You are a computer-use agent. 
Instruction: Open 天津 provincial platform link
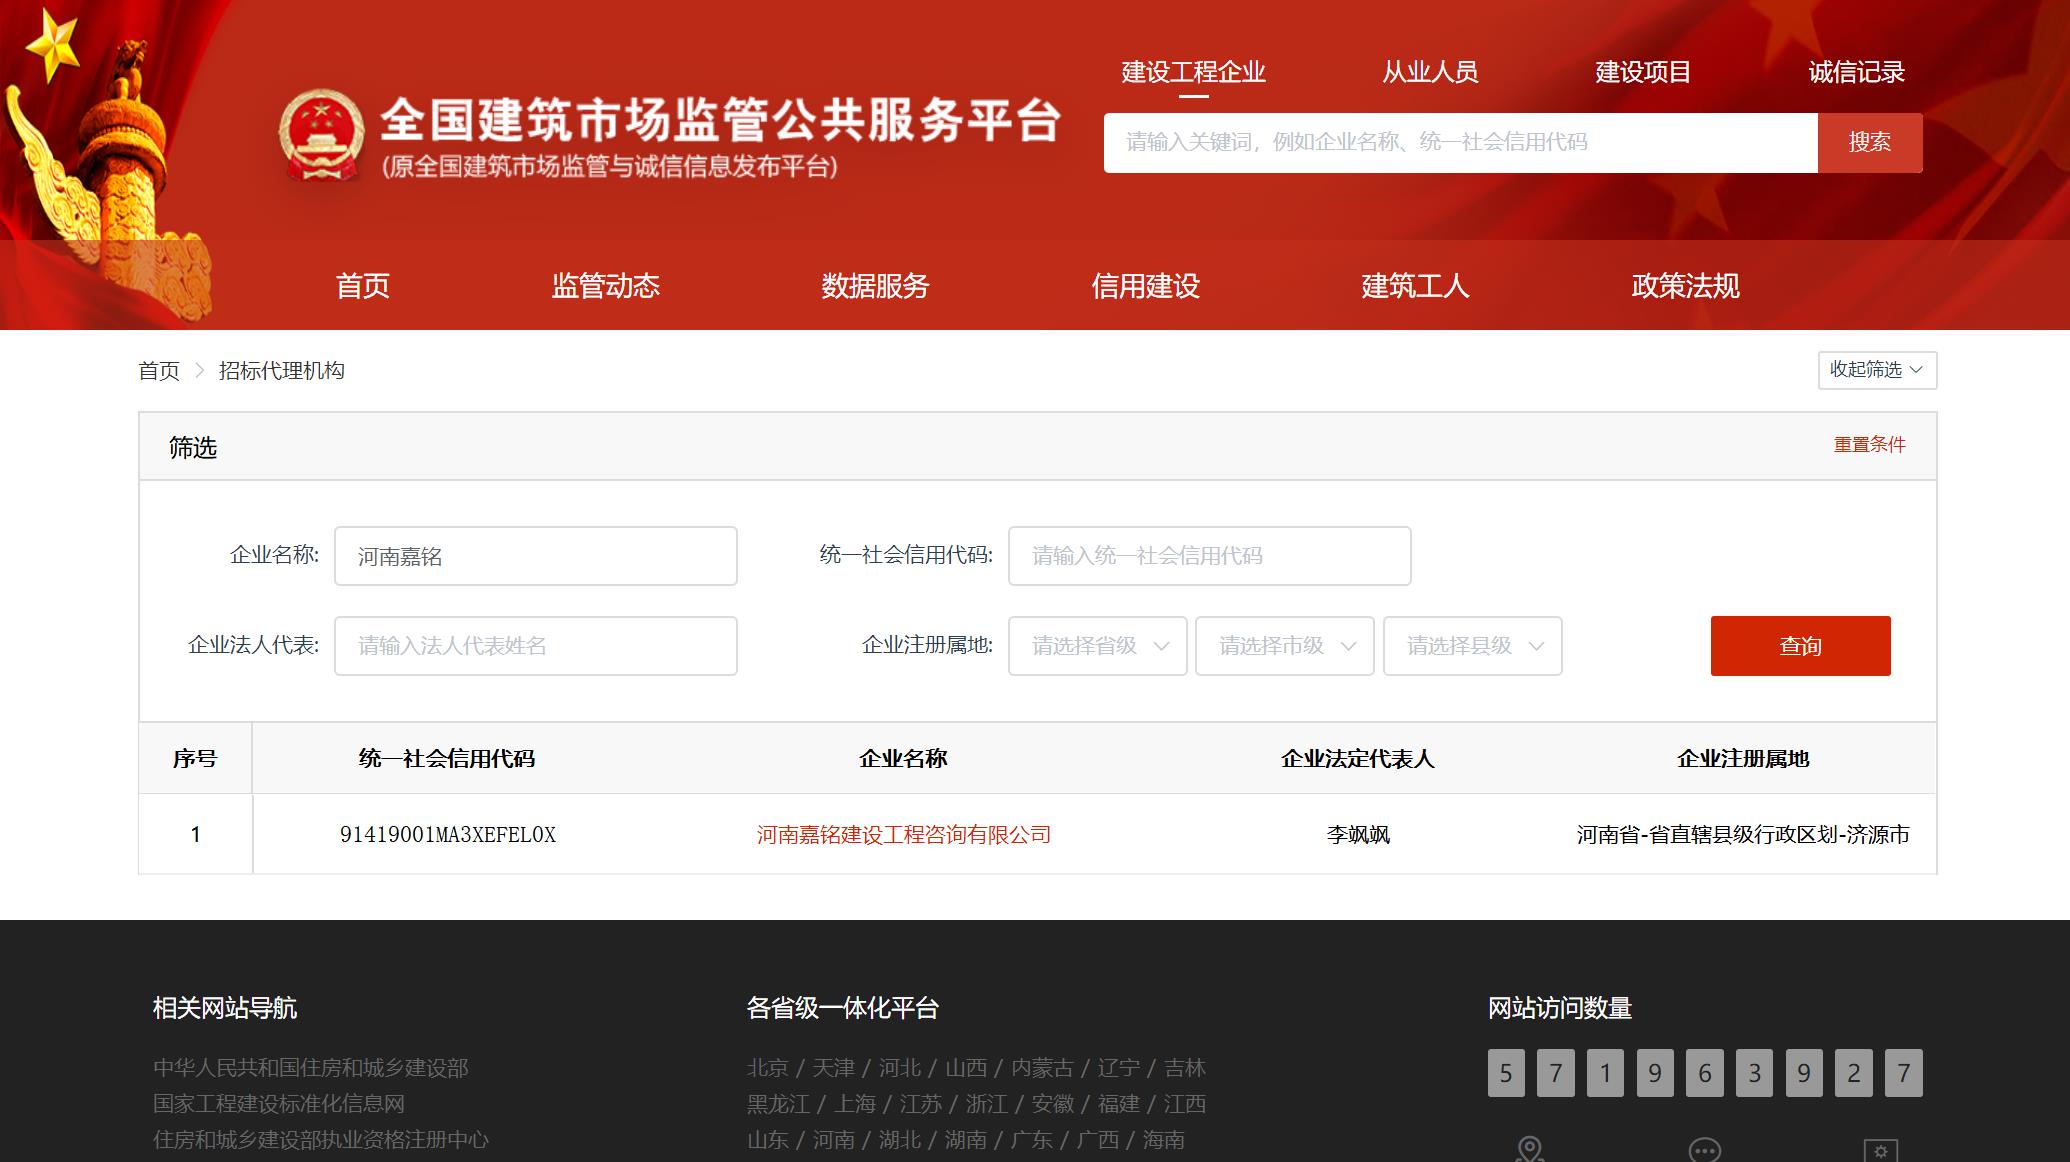coord(834,1068)
